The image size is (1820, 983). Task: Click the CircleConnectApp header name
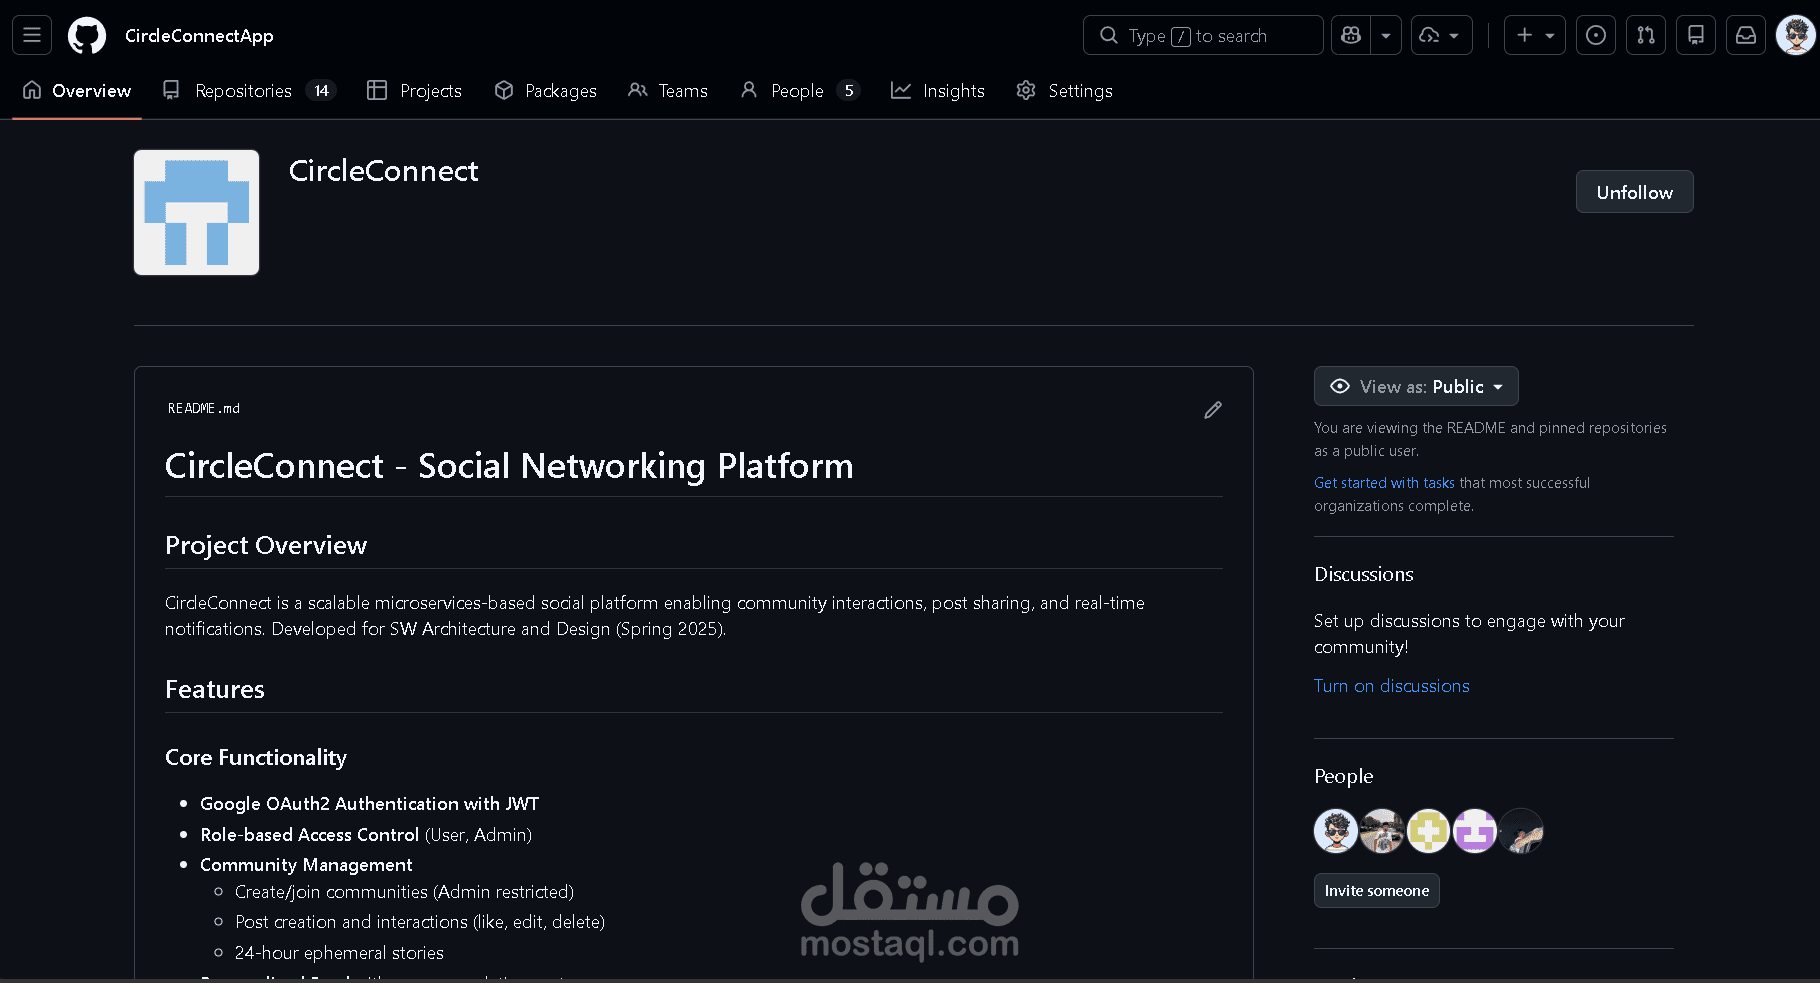[x=199, y=36]
